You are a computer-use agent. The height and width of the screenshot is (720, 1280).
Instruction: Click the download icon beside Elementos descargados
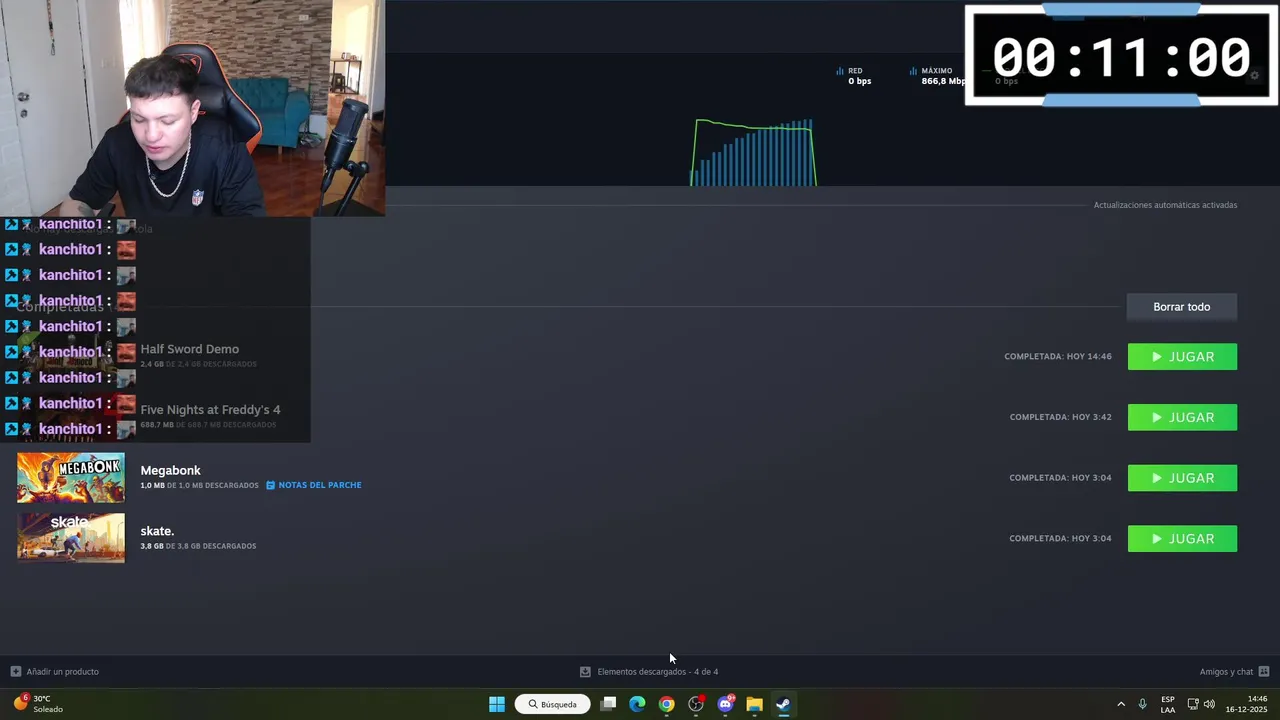coord(585,672)
